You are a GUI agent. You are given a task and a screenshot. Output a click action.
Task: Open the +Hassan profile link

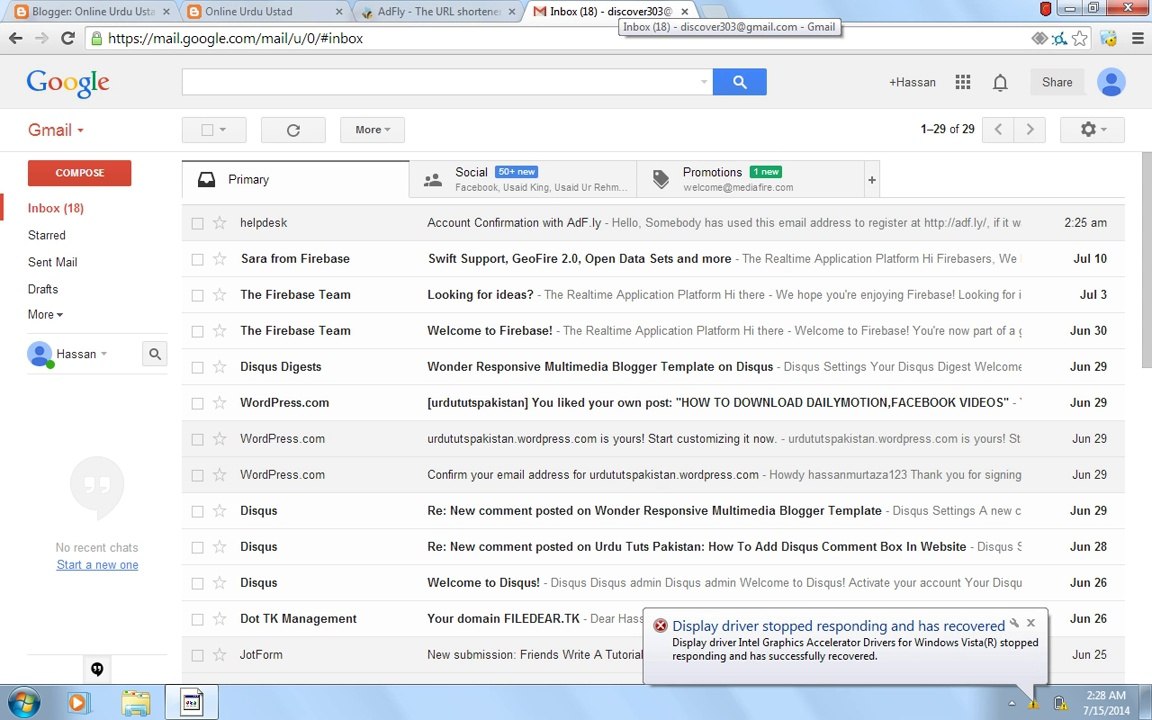pos(912,82)
